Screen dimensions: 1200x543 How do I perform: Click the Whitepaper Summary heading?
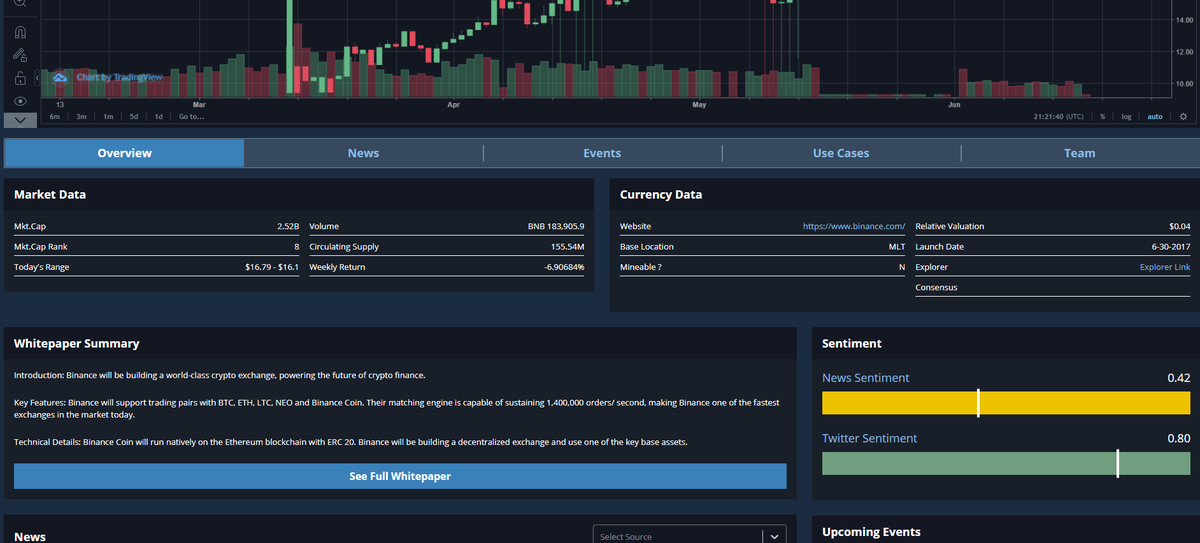pos(76,343)
